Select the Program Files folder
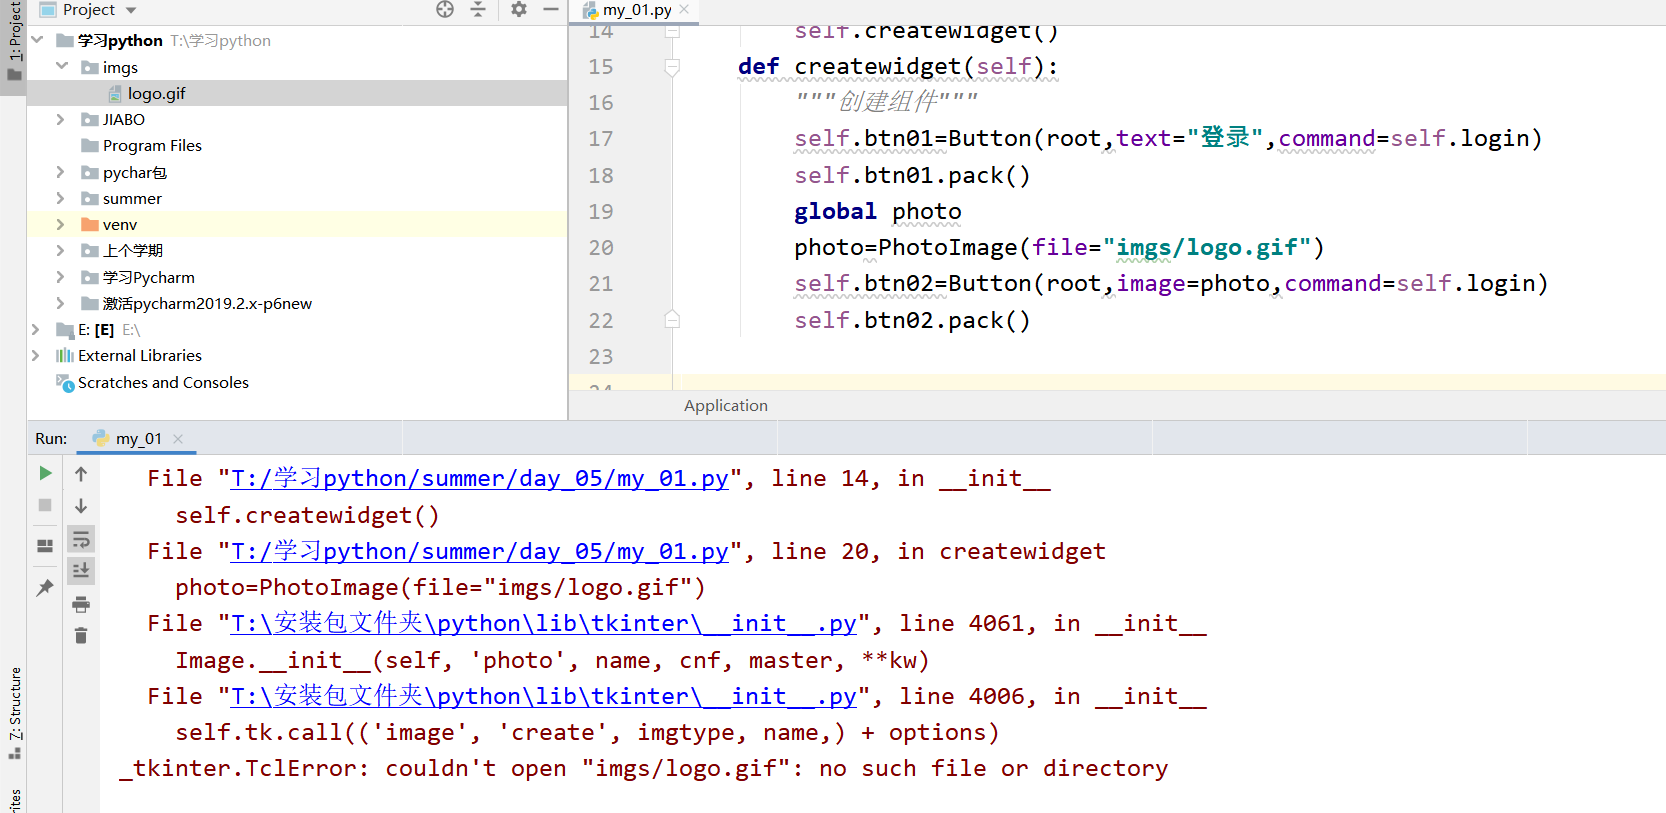Image resolution: width=1666 pixels, height=813 pixels. 152,145
